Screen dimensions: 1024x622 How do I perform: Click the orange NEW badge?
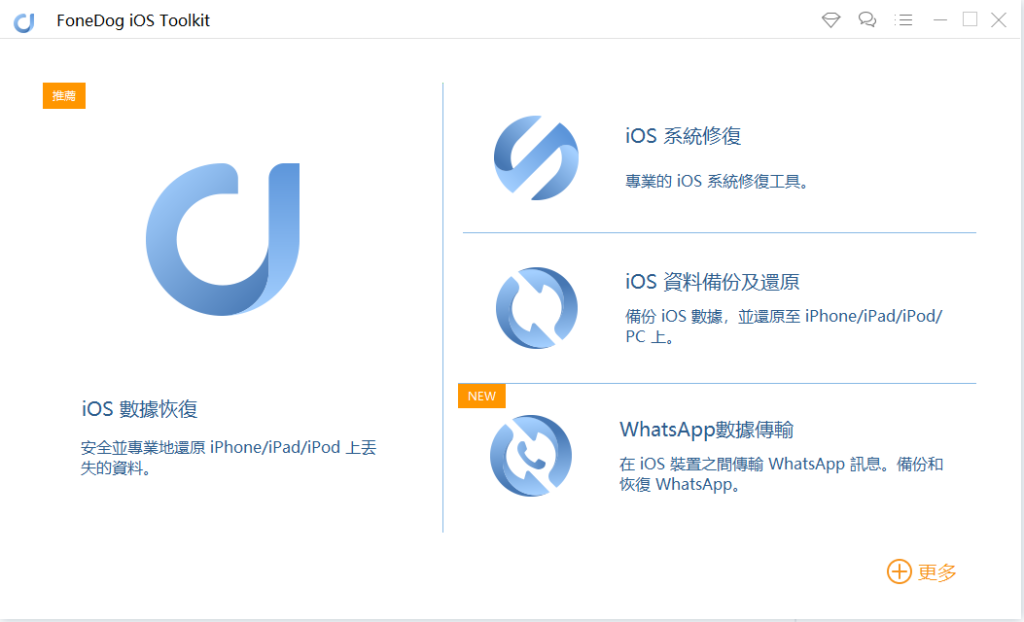482,396
